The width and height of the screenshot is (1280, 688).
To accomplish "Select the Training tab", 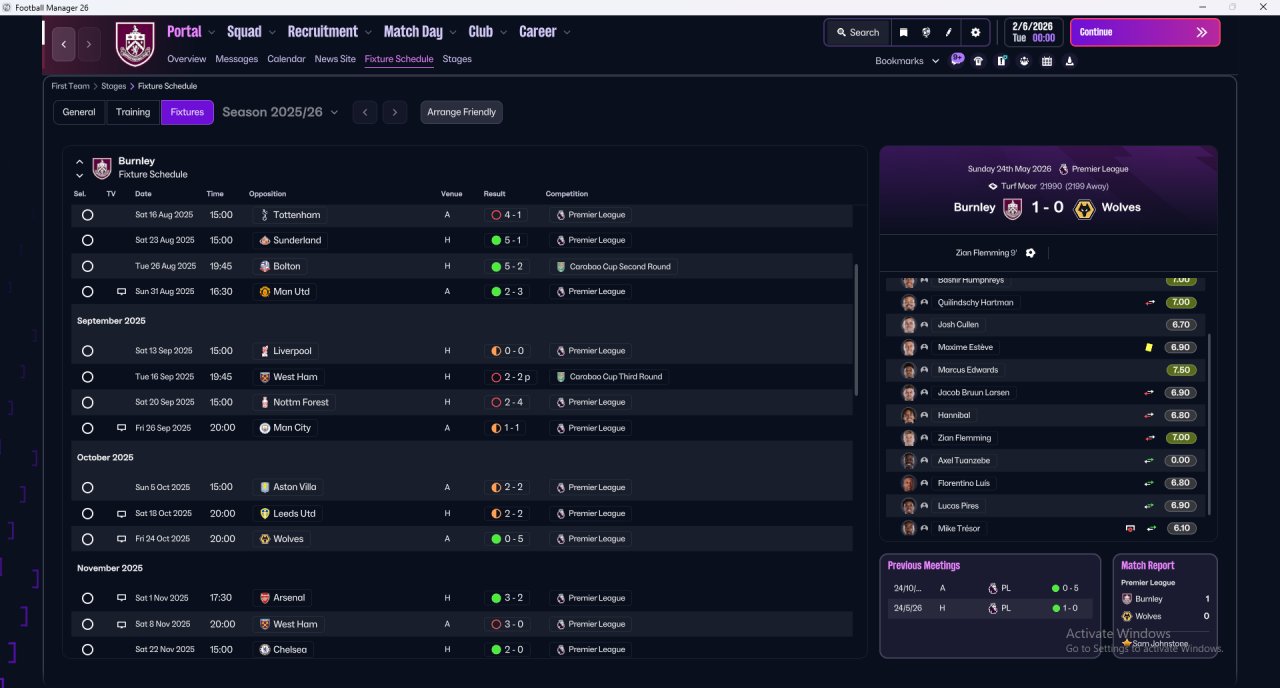I will point(133,112).
